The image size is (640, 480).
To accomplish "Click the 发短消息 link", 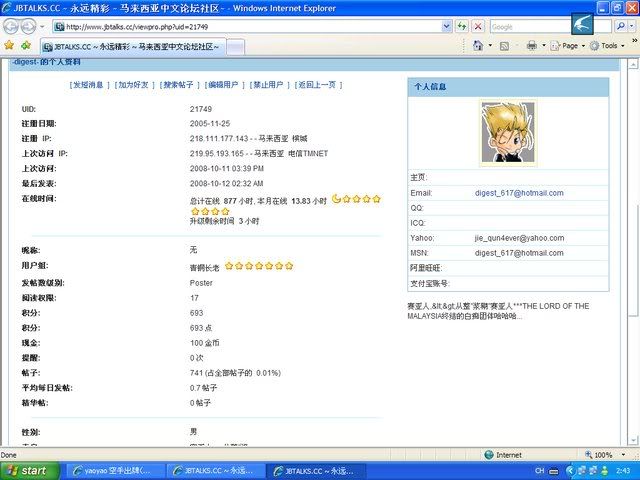I will pyautogui.click(x=88, y=85).
